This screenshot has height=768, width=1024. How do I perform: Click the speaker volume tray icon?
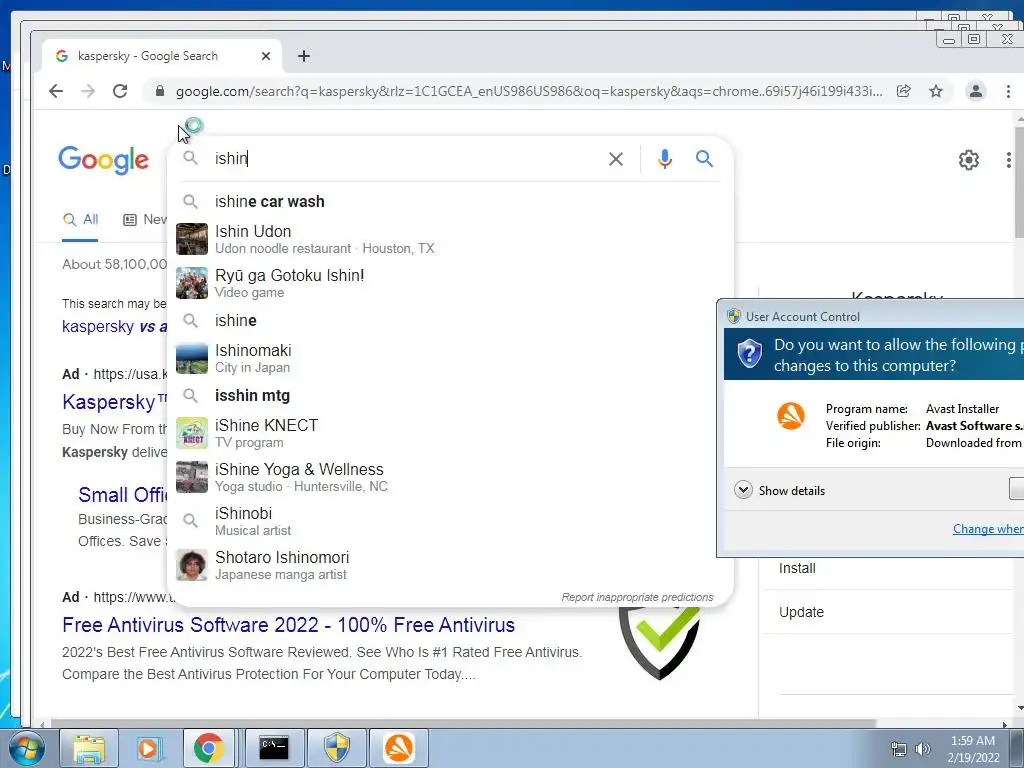pyautogui.click(x=922, y=749)
